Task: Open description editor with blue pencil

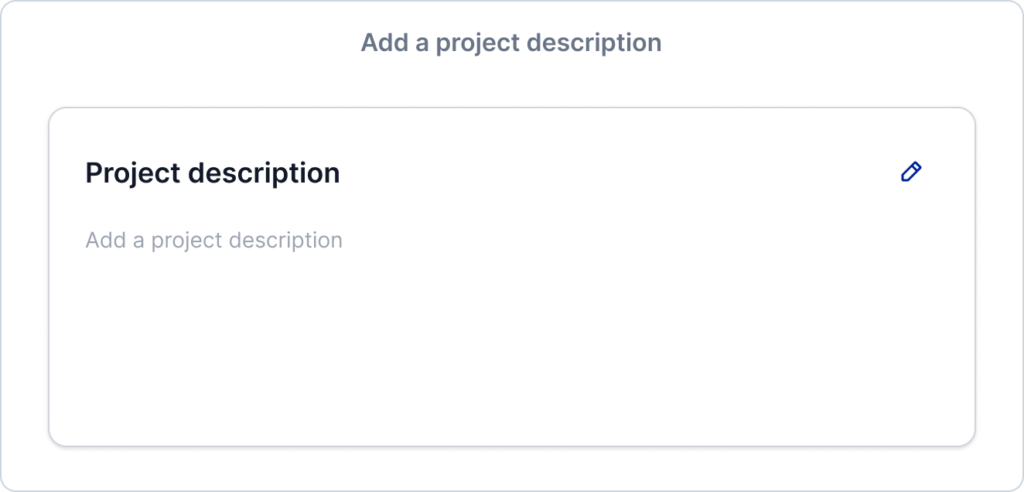Action: coord(911,172)
